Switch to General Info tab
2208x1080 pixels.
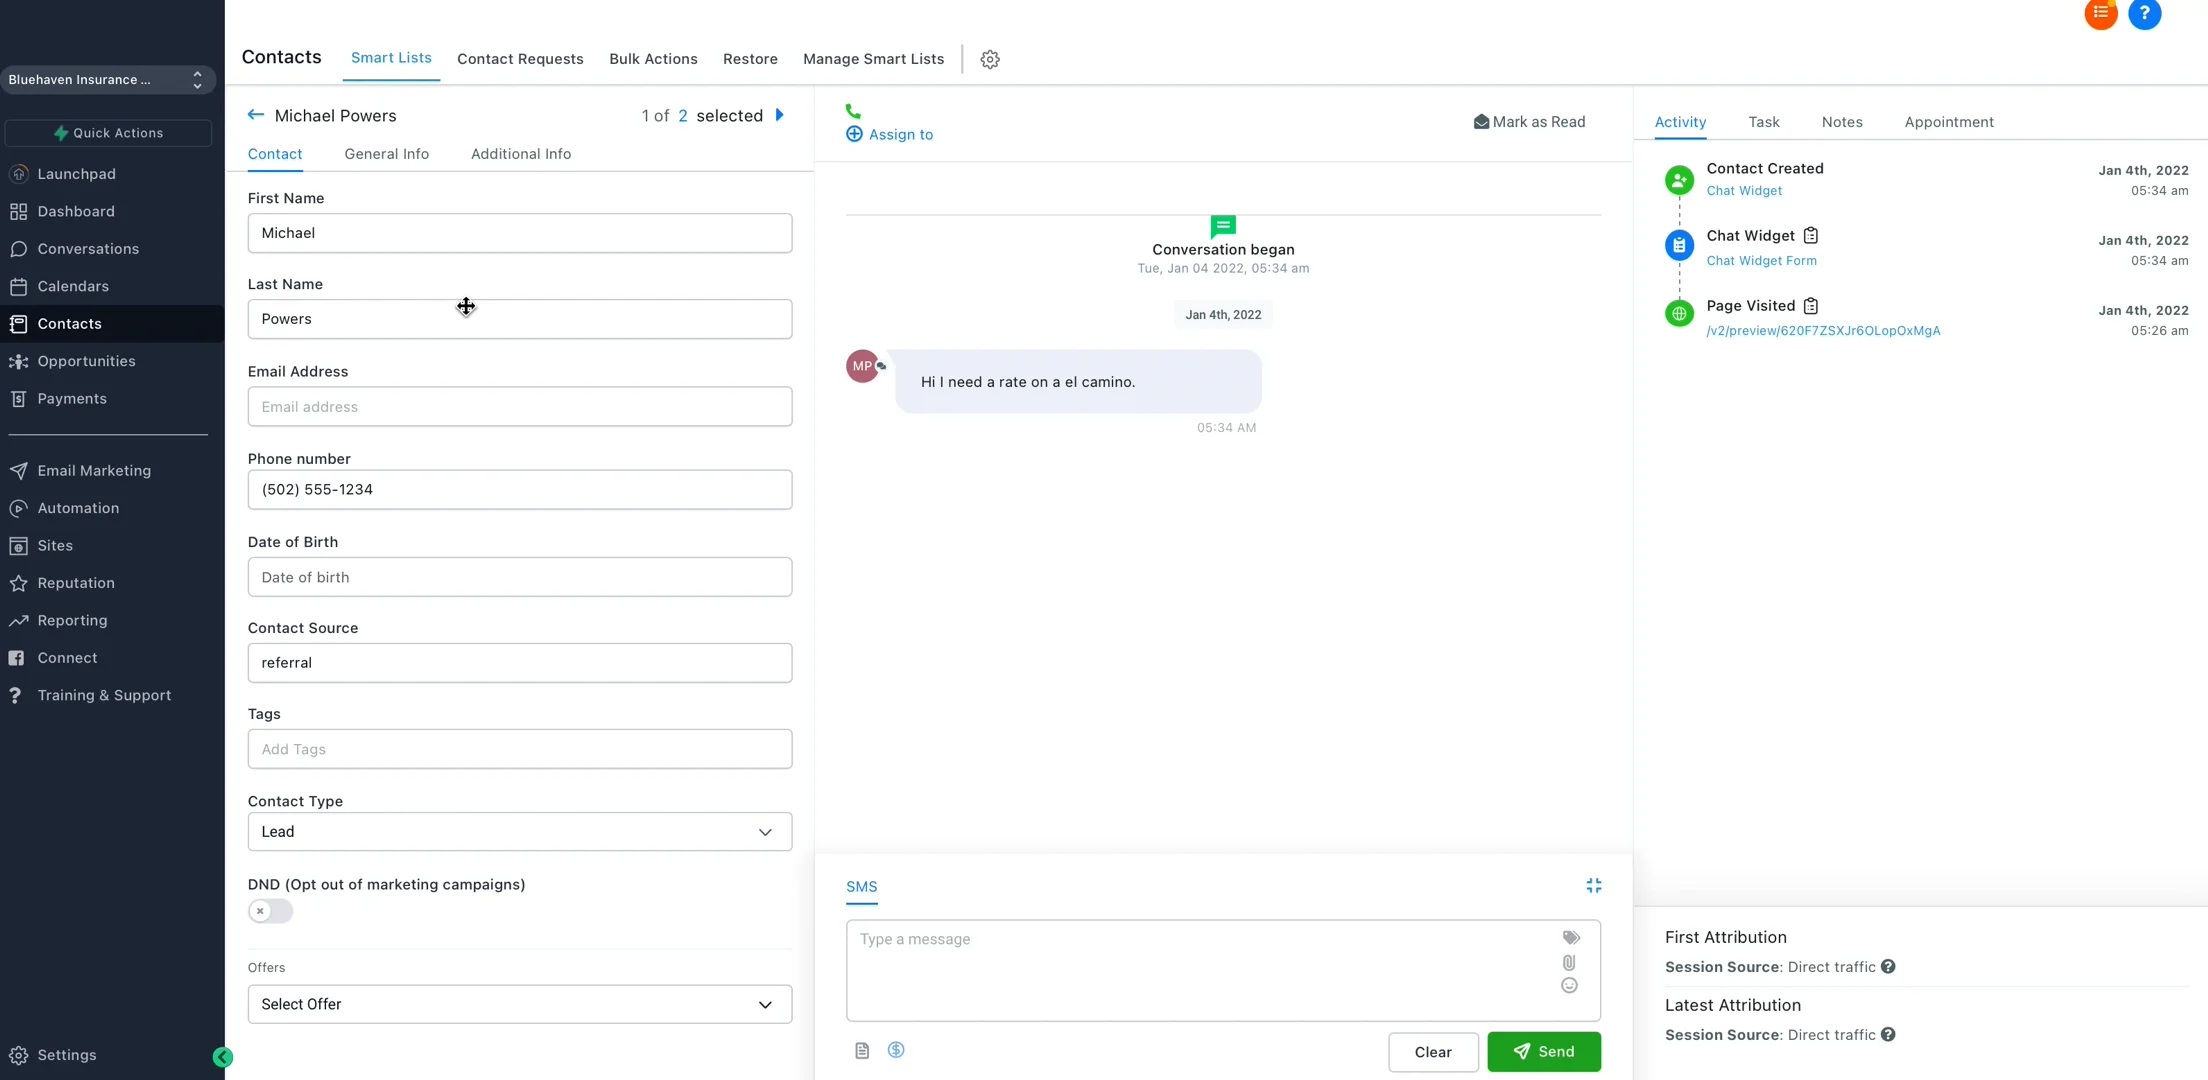[x=387, y=154]
